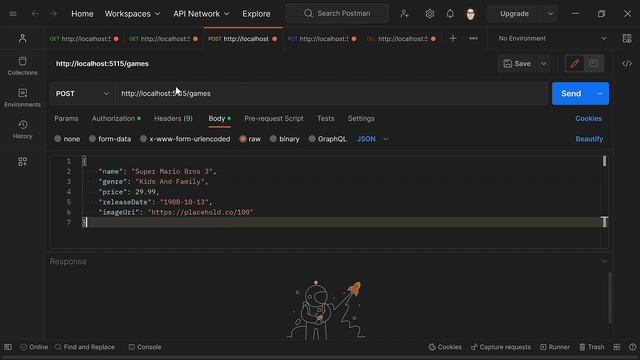
Task: Open Collections in the sidebar
Action: (x=22, y=66)
